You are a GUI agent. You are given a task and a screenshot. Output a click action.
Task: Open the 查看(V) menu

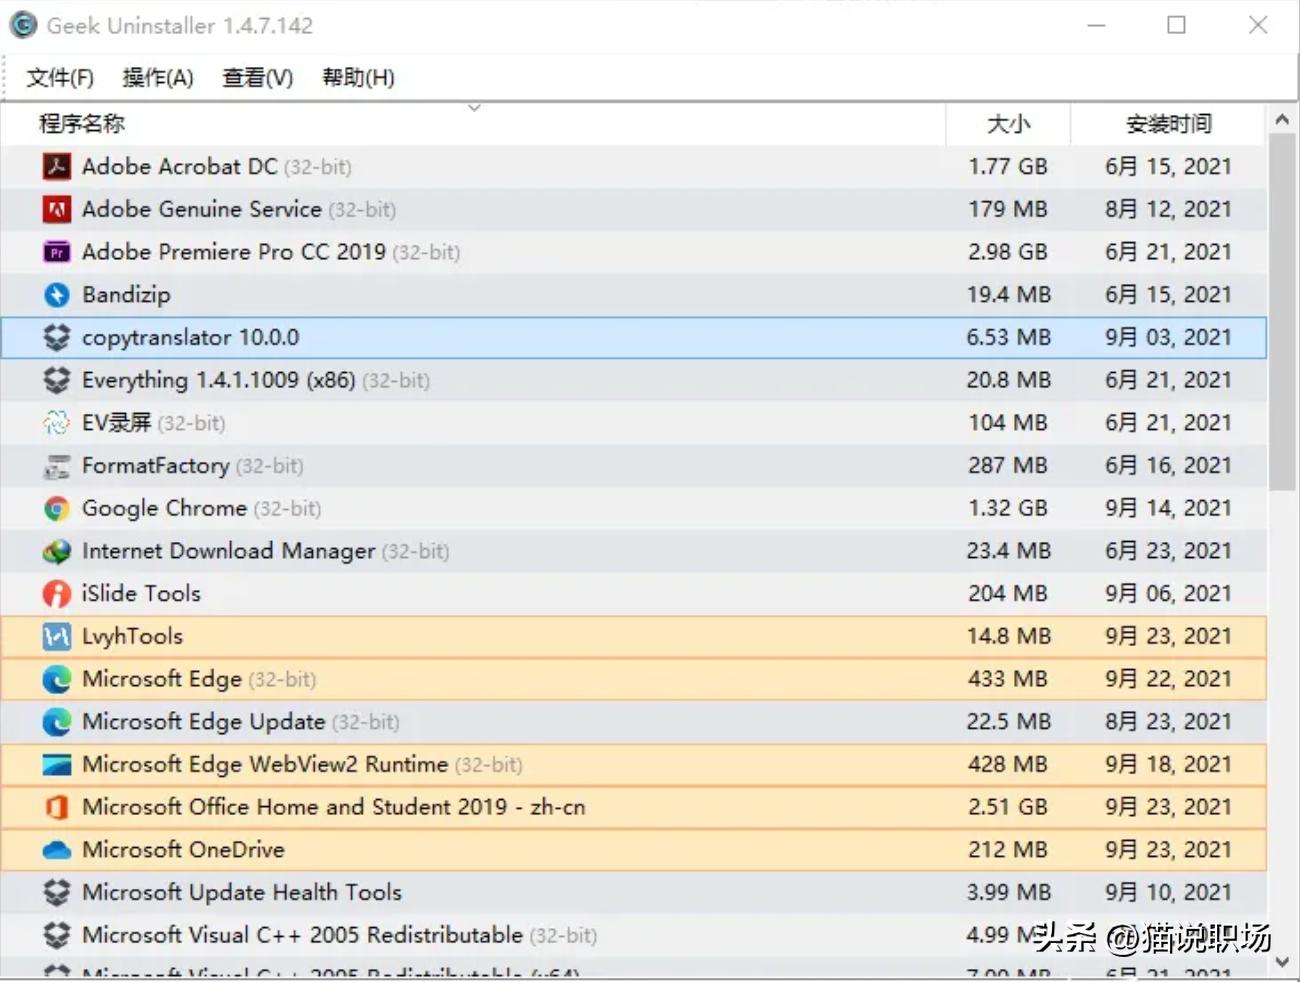pos(256,77)
